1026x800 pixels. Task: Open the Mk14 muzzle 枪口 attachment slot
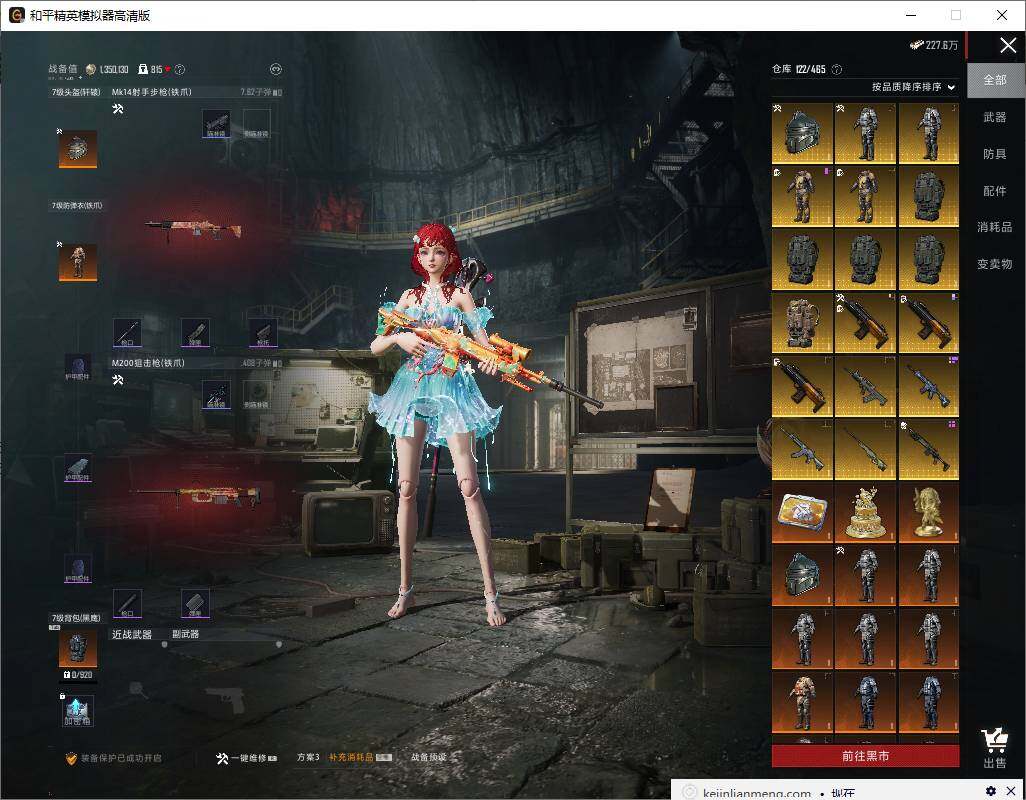point(127,332)
